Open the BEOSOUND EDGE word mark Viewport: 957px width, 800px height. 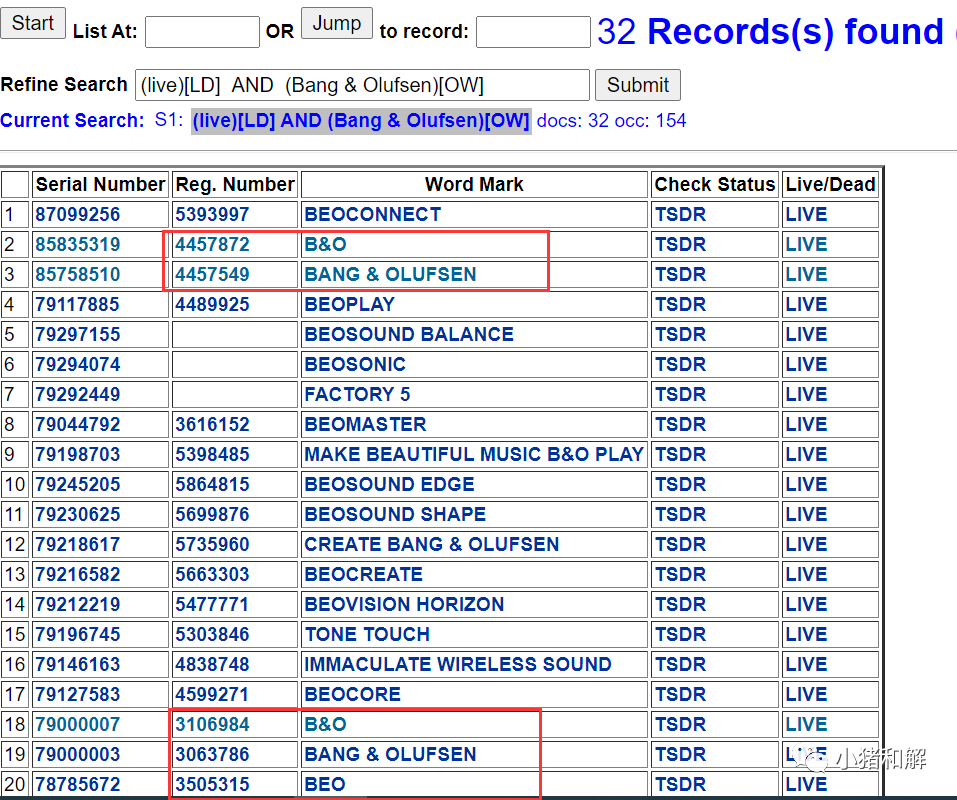[389, 484]
